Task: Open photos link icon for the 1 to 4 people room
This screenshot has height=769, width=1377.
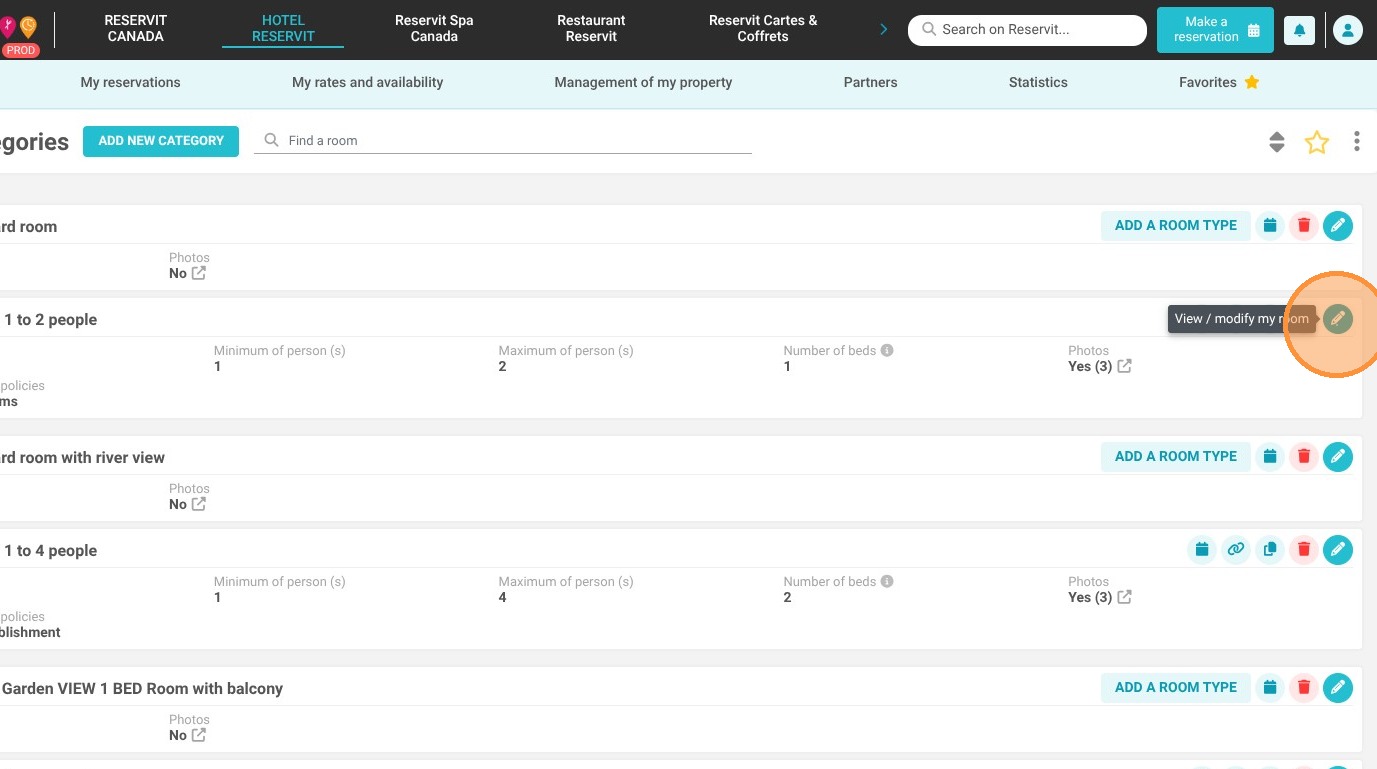Action: pos(1125,597)
